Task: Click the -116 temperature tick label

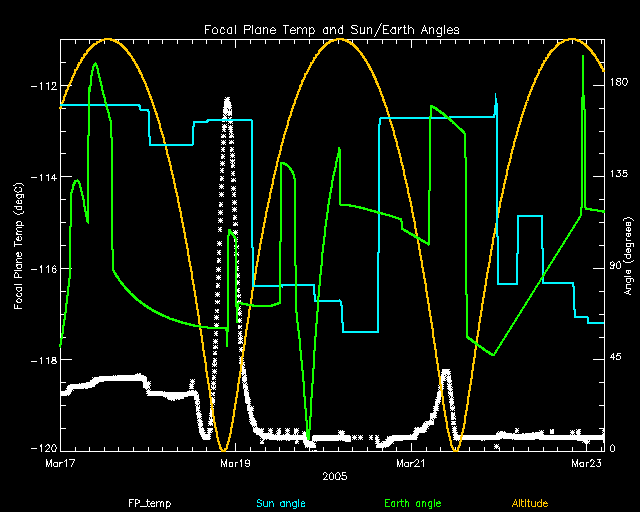Action: coord(44,269)
